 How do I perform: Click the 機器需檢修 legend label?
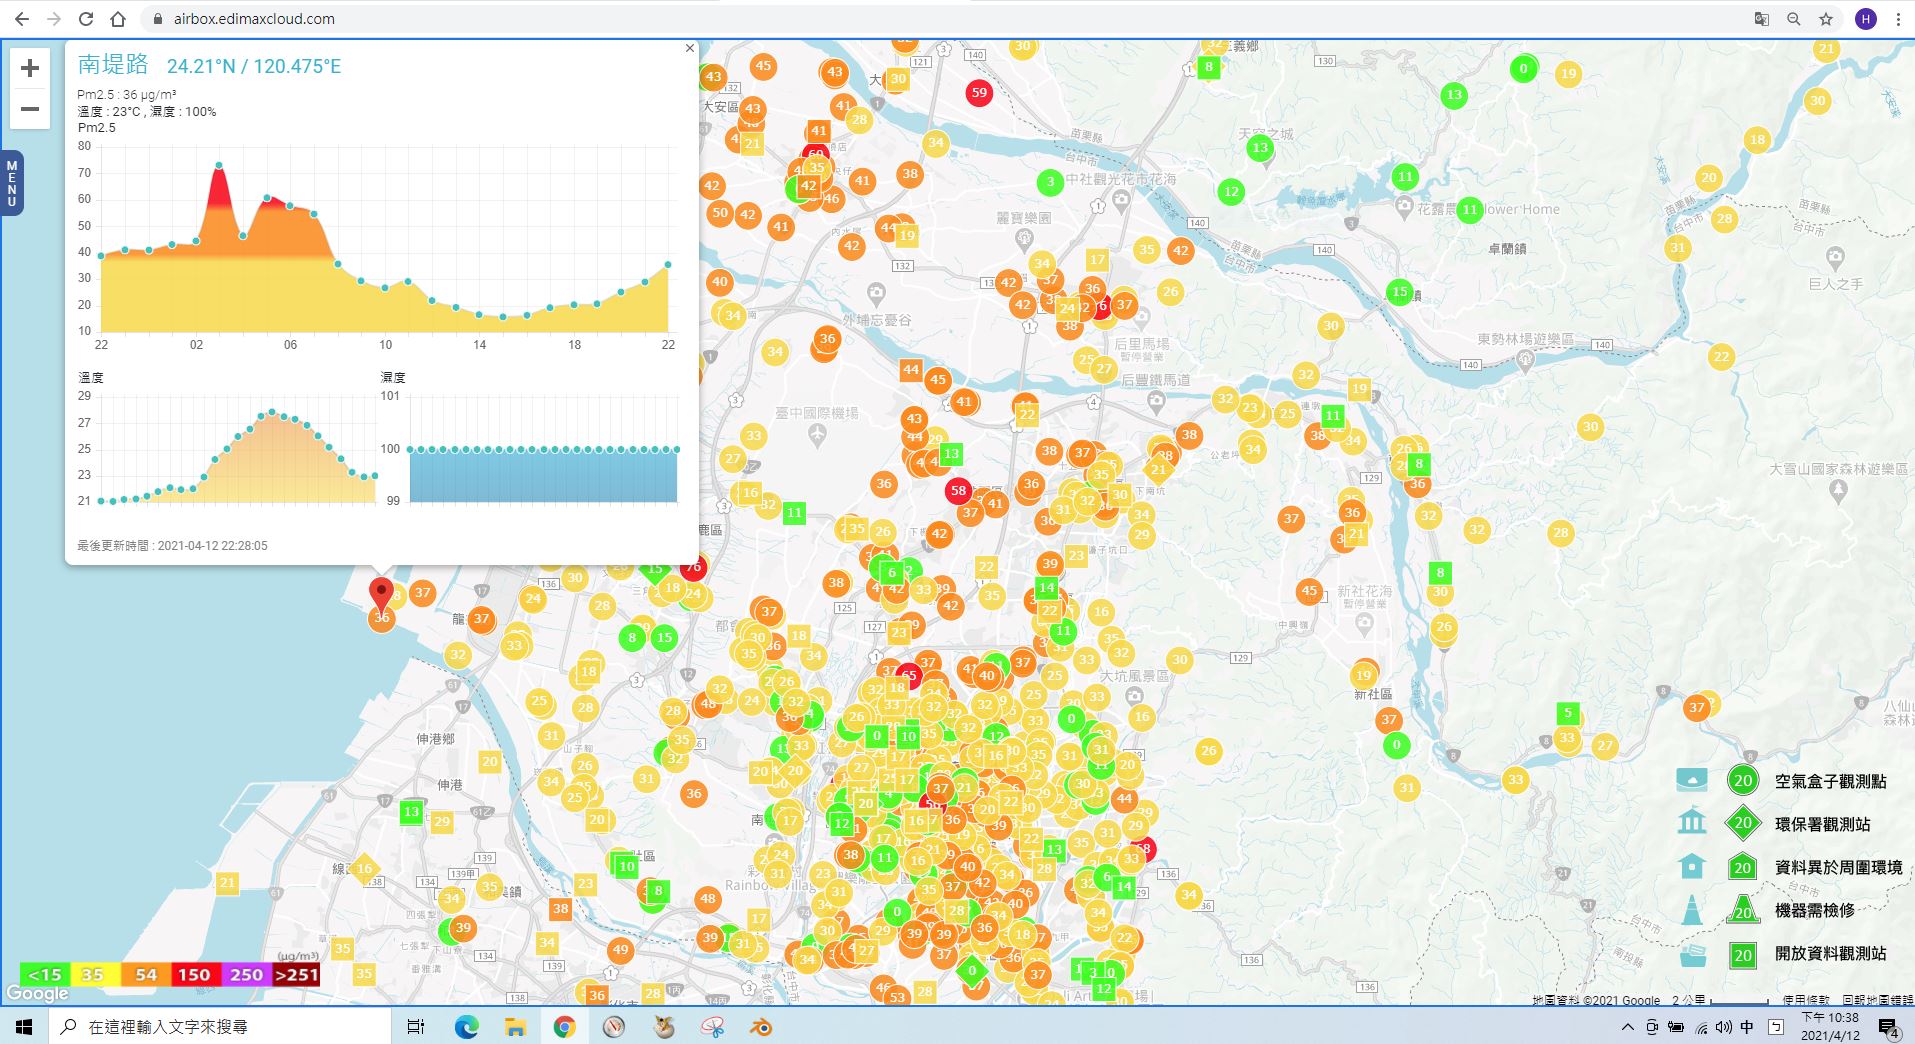pos(1814,910)
